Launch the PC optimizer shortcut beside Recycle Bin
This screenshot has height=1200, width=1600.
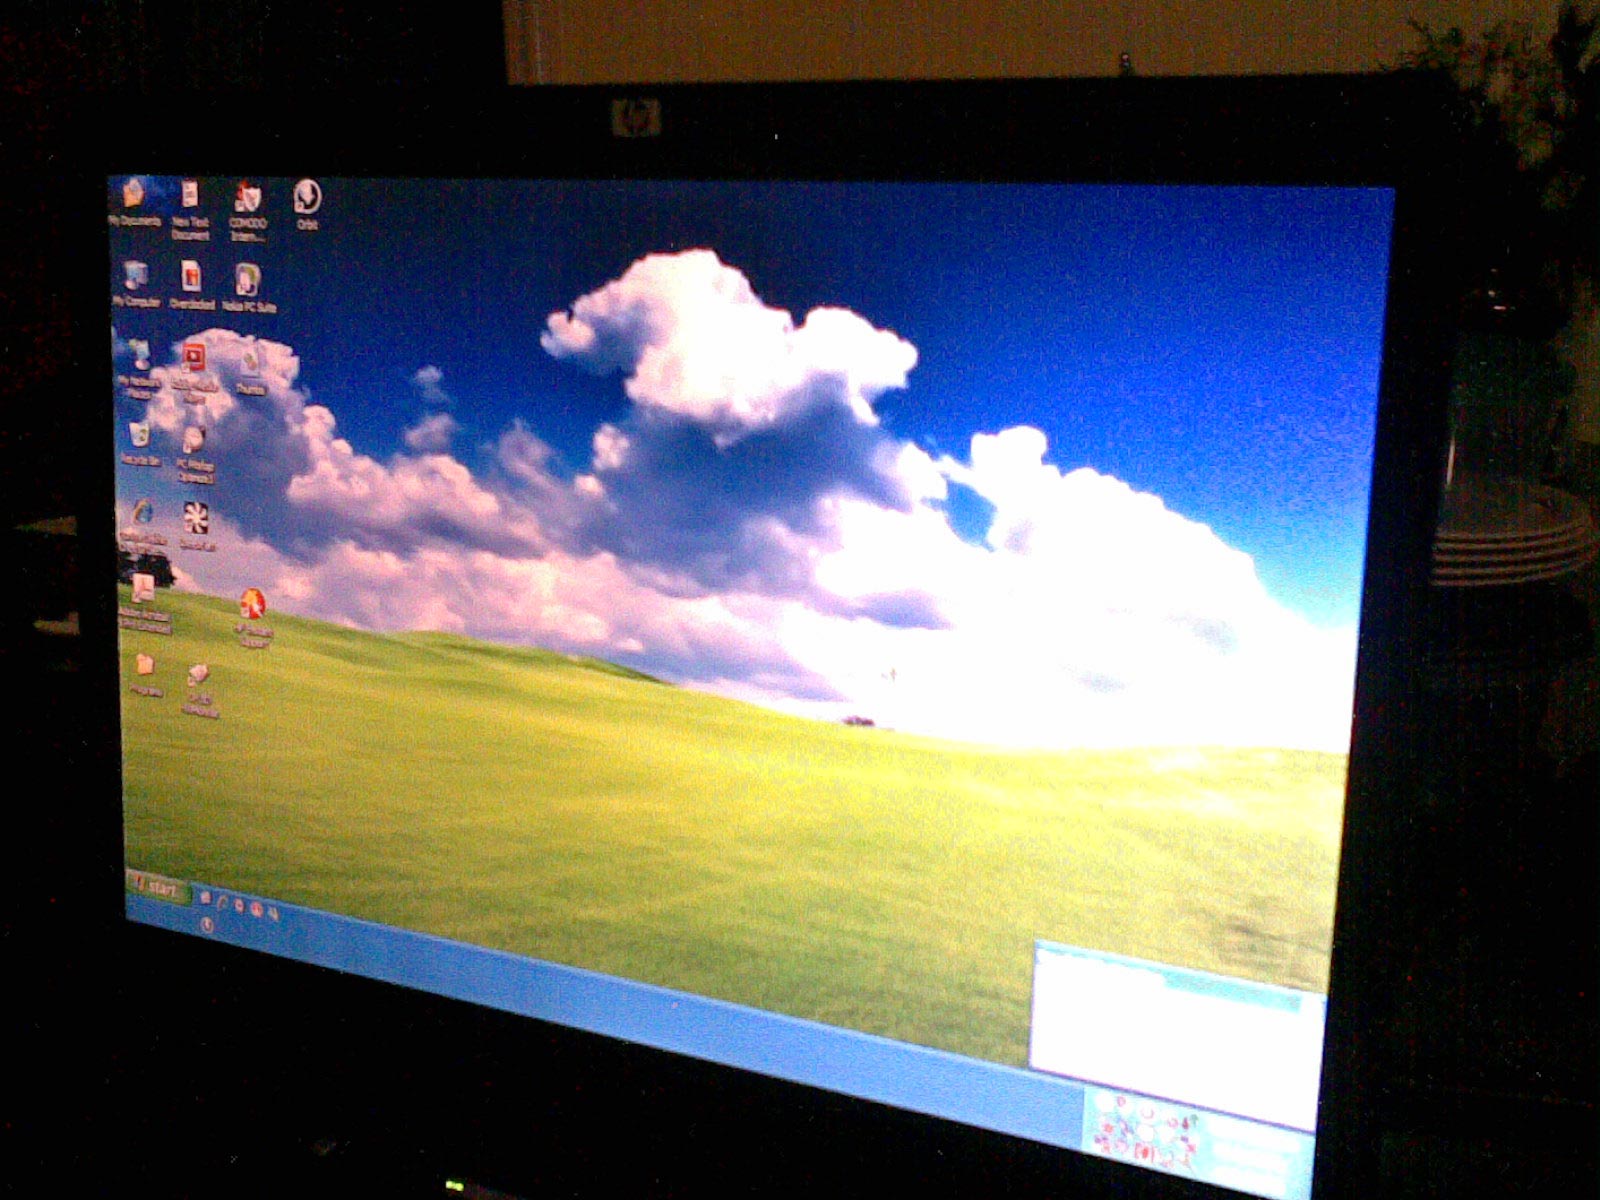[194, 454]
